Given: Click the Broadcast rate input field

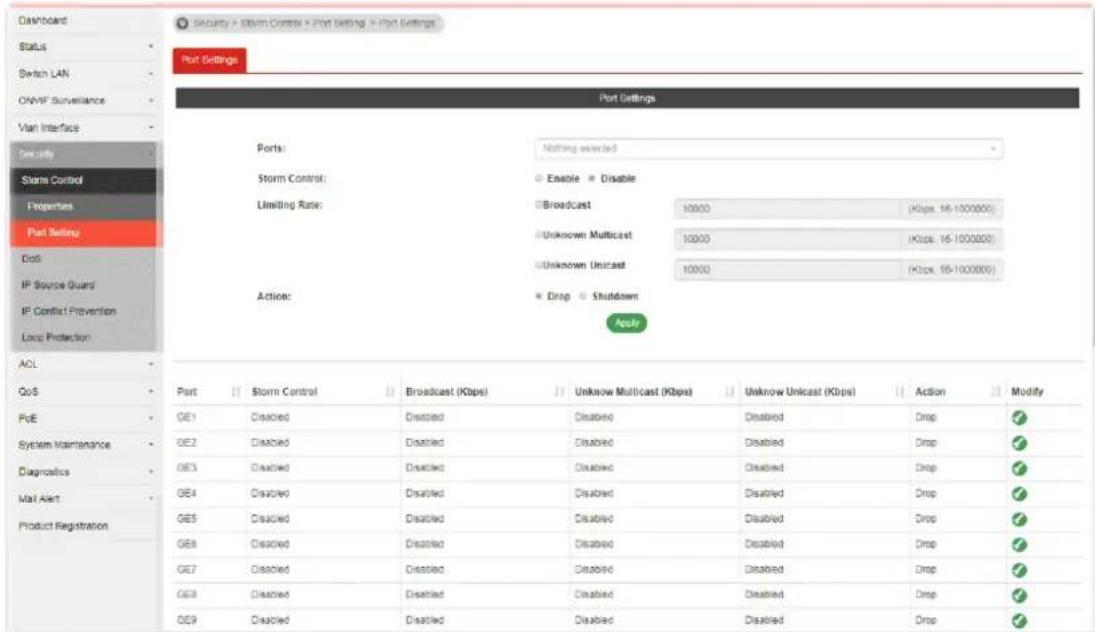Looking at the screenshot, I should point(787,209).
